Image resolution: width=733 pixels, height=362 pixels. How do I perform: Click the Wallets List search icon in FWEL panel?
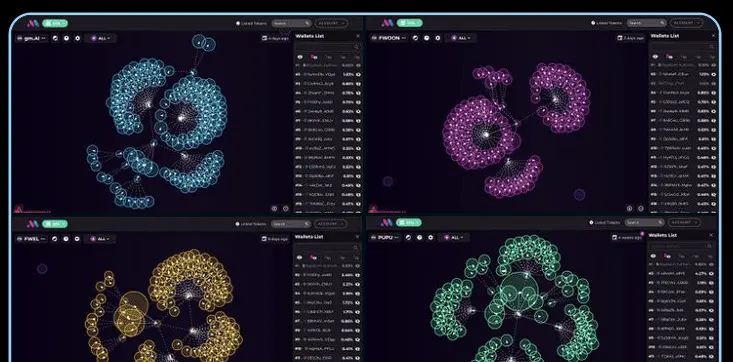click(x=355, y=248)
